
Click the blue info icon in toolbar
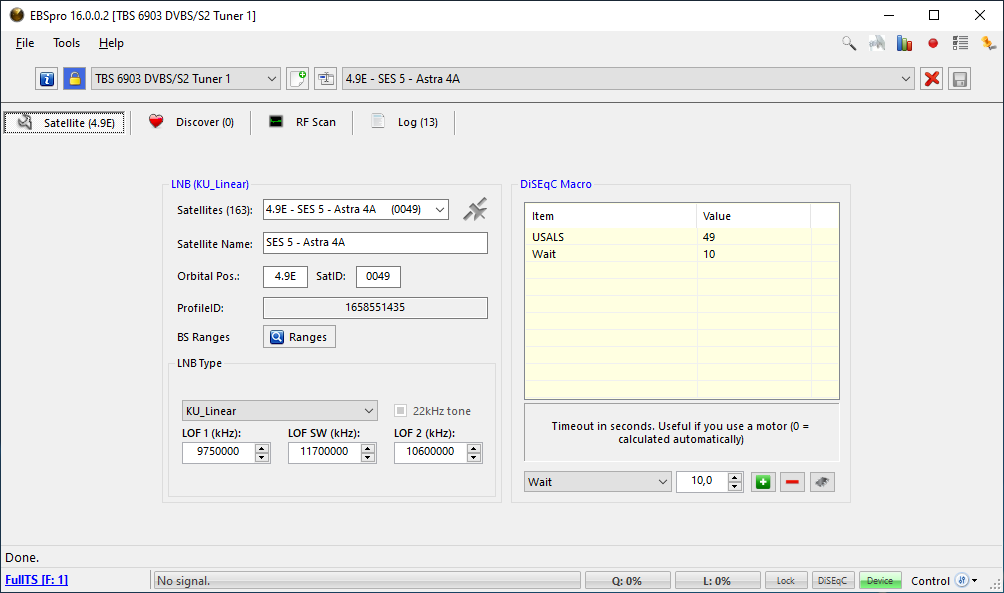46,79
